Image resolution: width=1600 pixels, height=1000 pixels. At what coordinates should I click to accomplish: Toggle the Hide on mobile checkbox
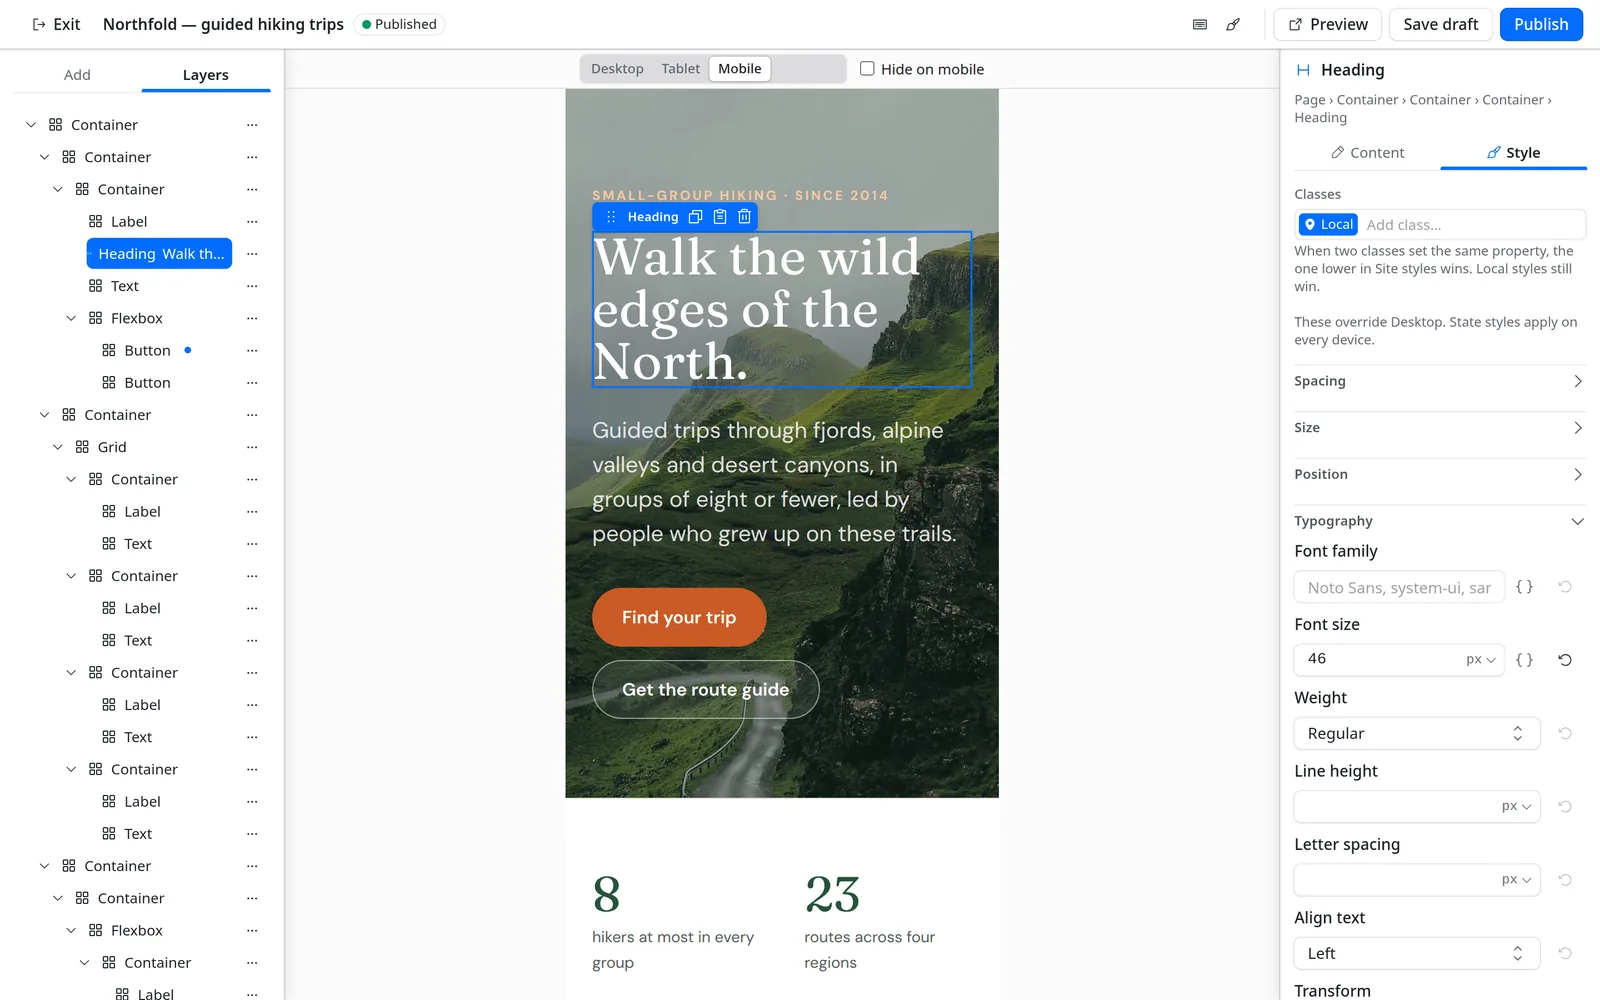(867, 69)
